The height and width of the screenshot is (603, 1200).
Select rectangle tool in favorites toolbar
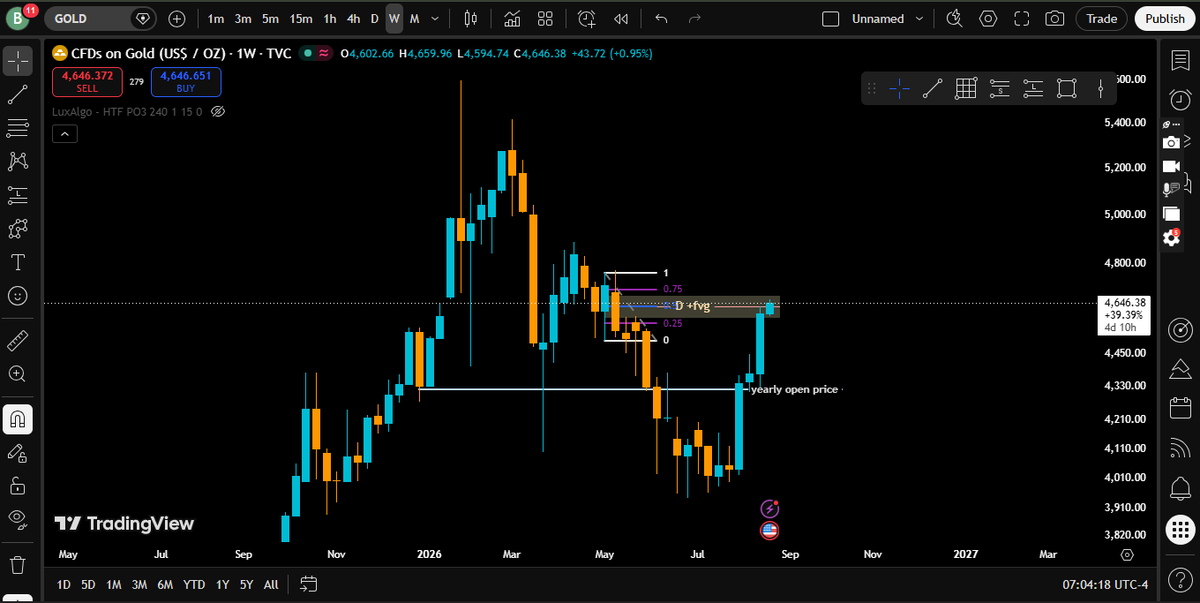click(1066, 89)
